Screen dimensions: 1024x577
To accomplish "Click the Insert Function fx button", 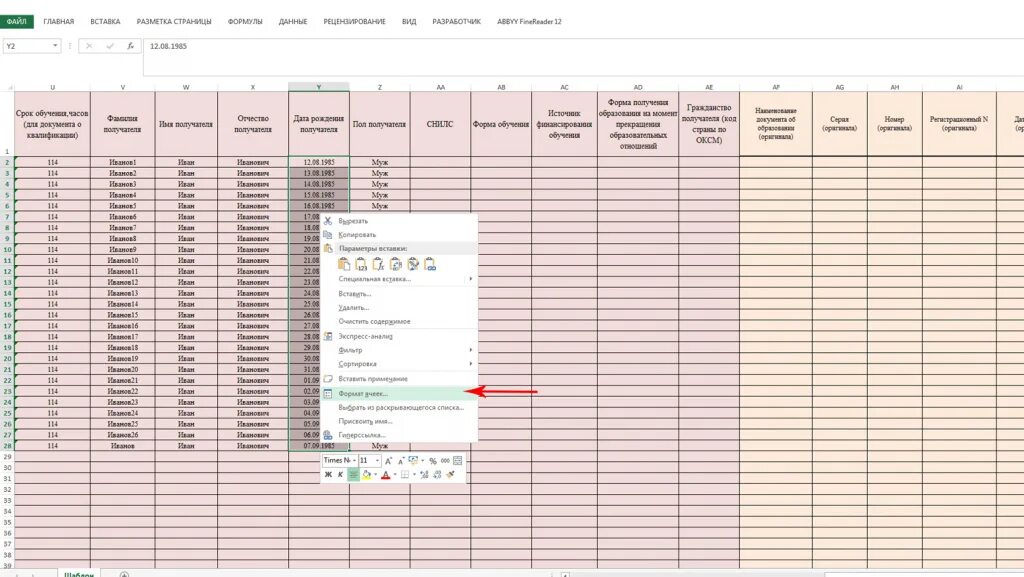I will click(130, 46).
